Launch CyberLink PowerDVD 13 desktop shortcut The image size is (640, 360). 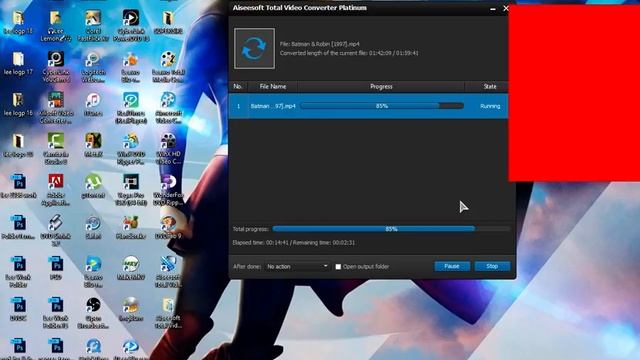(131, 26)
